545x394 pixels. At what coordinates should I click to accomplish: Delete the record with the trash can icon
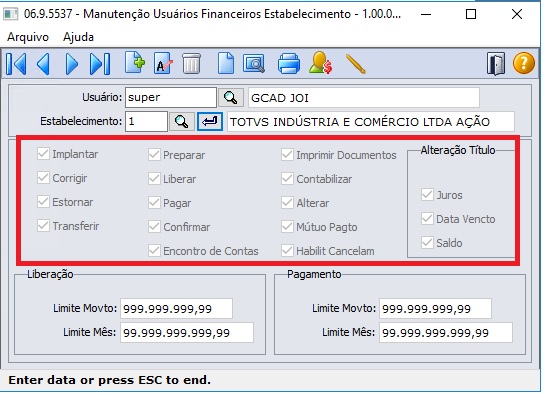(192, 63)
